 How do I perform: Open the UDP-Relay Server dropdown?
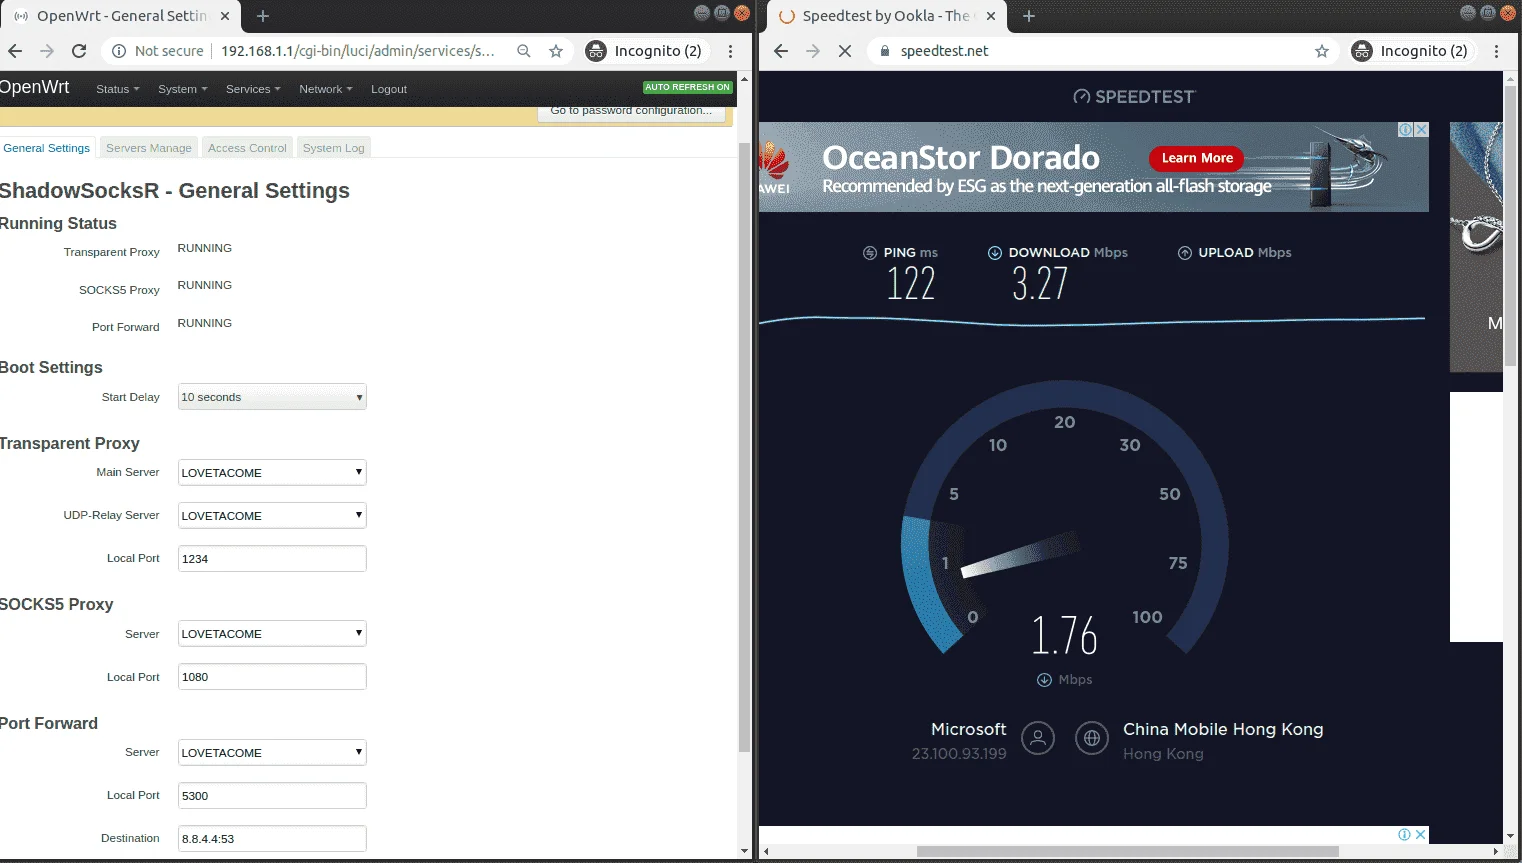272,515
